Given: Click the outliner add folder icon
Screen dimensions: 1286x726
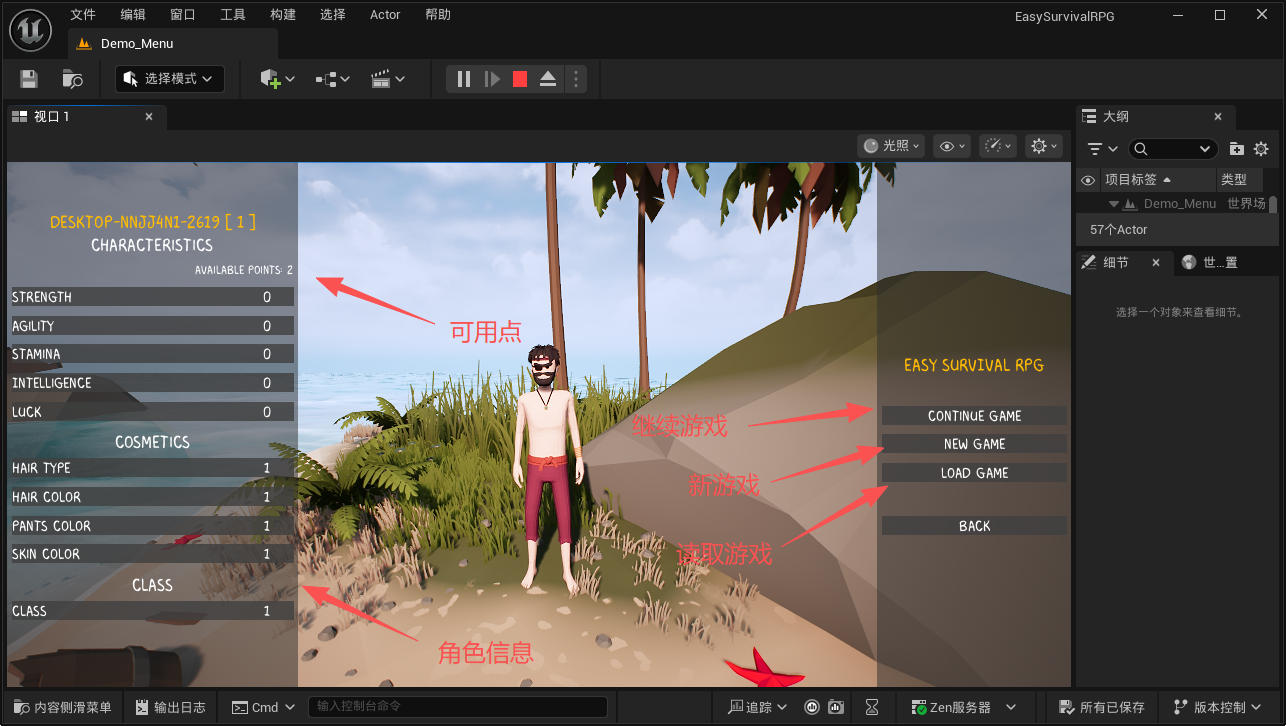Looking at the screenshot, I should click(1237, 149).
